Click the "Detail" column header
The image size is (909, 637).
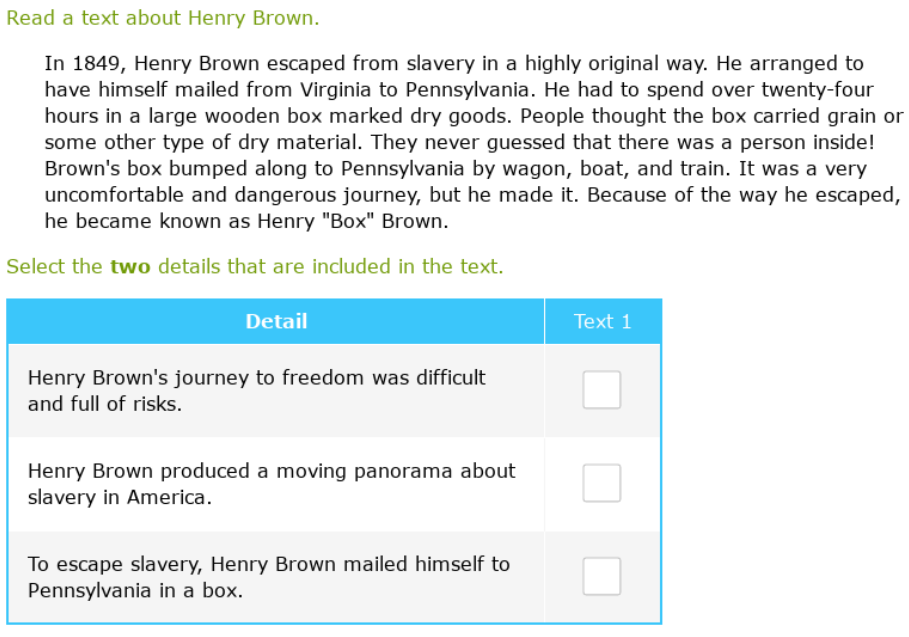276,321
